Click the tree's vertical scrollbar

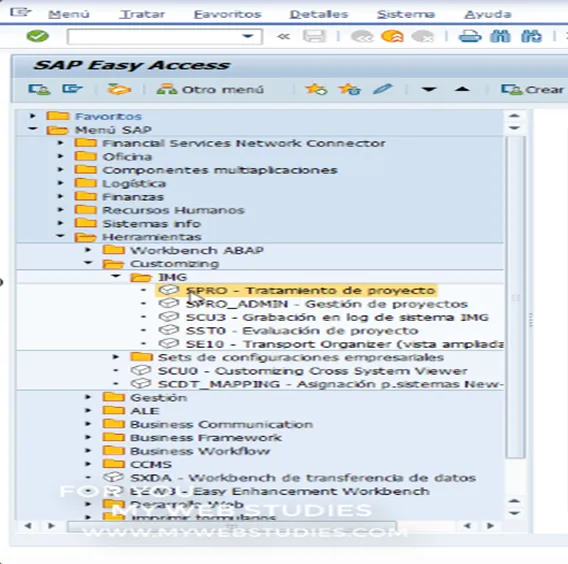515,296
